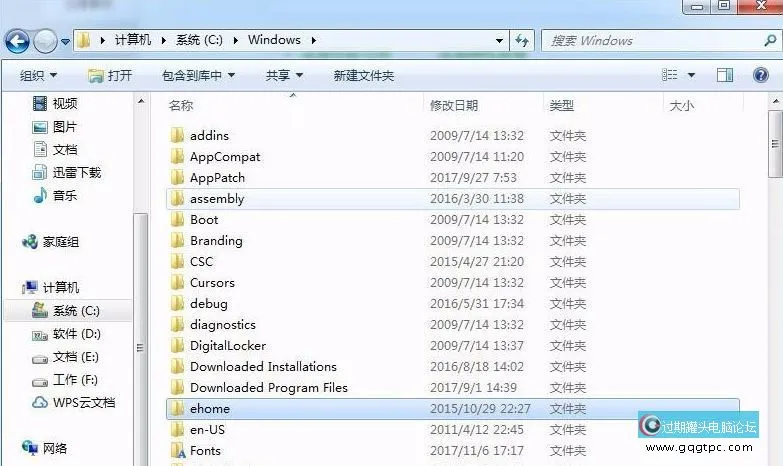Viewport: 783px width, 466px height.
Task: Open the 组织 menu
Action: pos(38,75)
